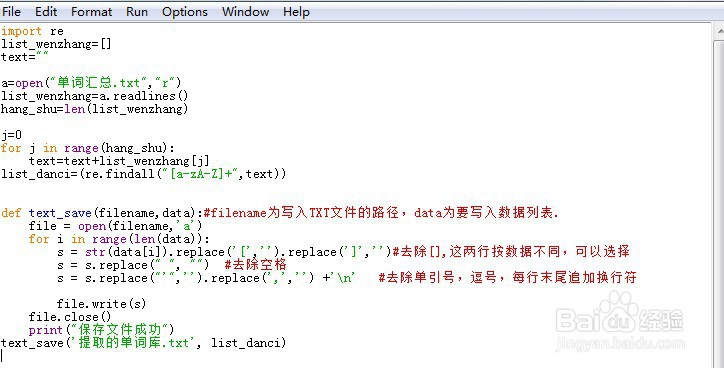The height and width of the screenshot is (368, 724).
Task: Click the a=open("单词汇总.txt","r") line
Action: tap(91, 83)
